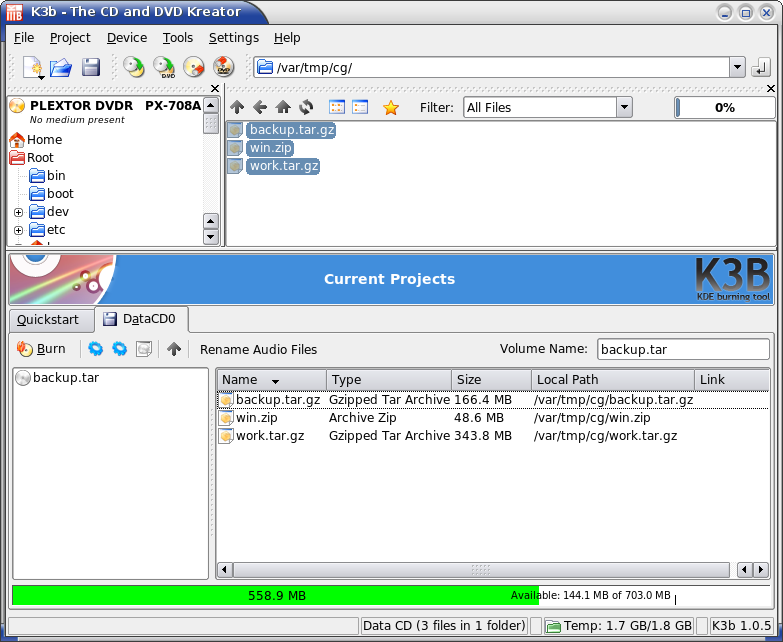The height and width of the screenshot is (642, 783).
Task: Select work.tar.gz in the file browser
Action: tap(274, 166)
